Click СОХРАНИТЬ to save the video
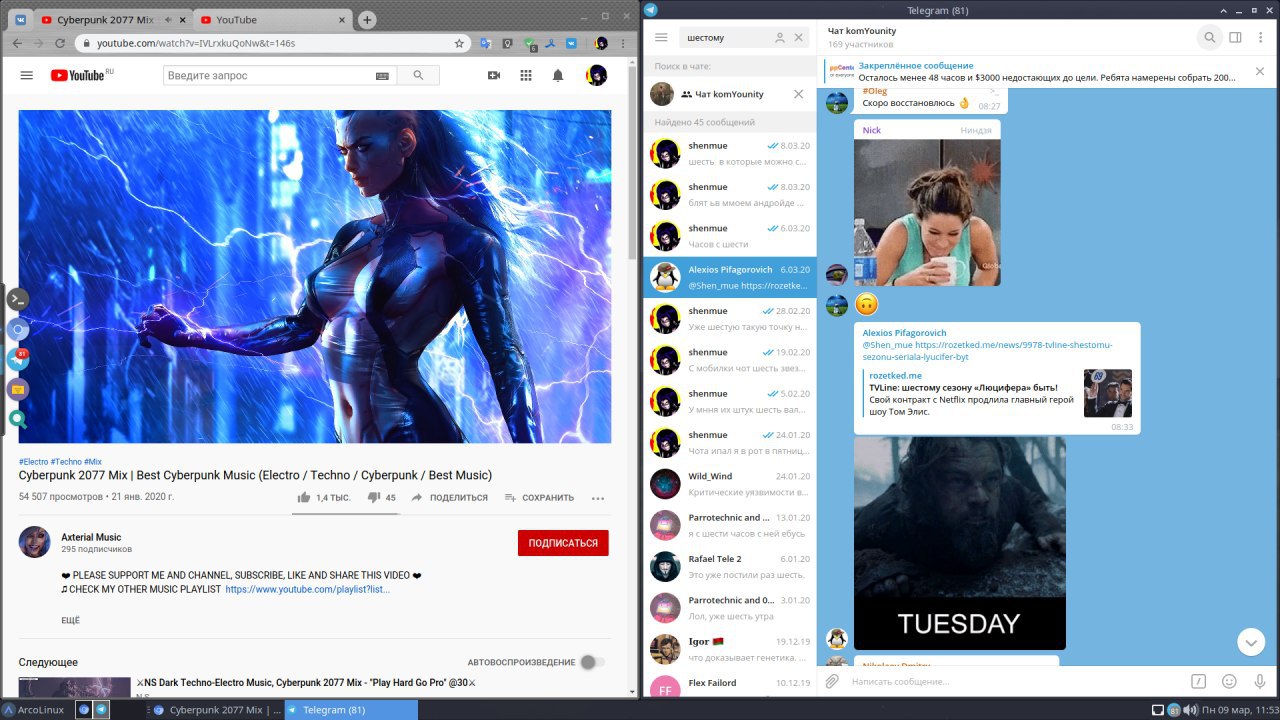This screenshot has width=1280, height=720. pyautogui.click(x=539, y=497)
